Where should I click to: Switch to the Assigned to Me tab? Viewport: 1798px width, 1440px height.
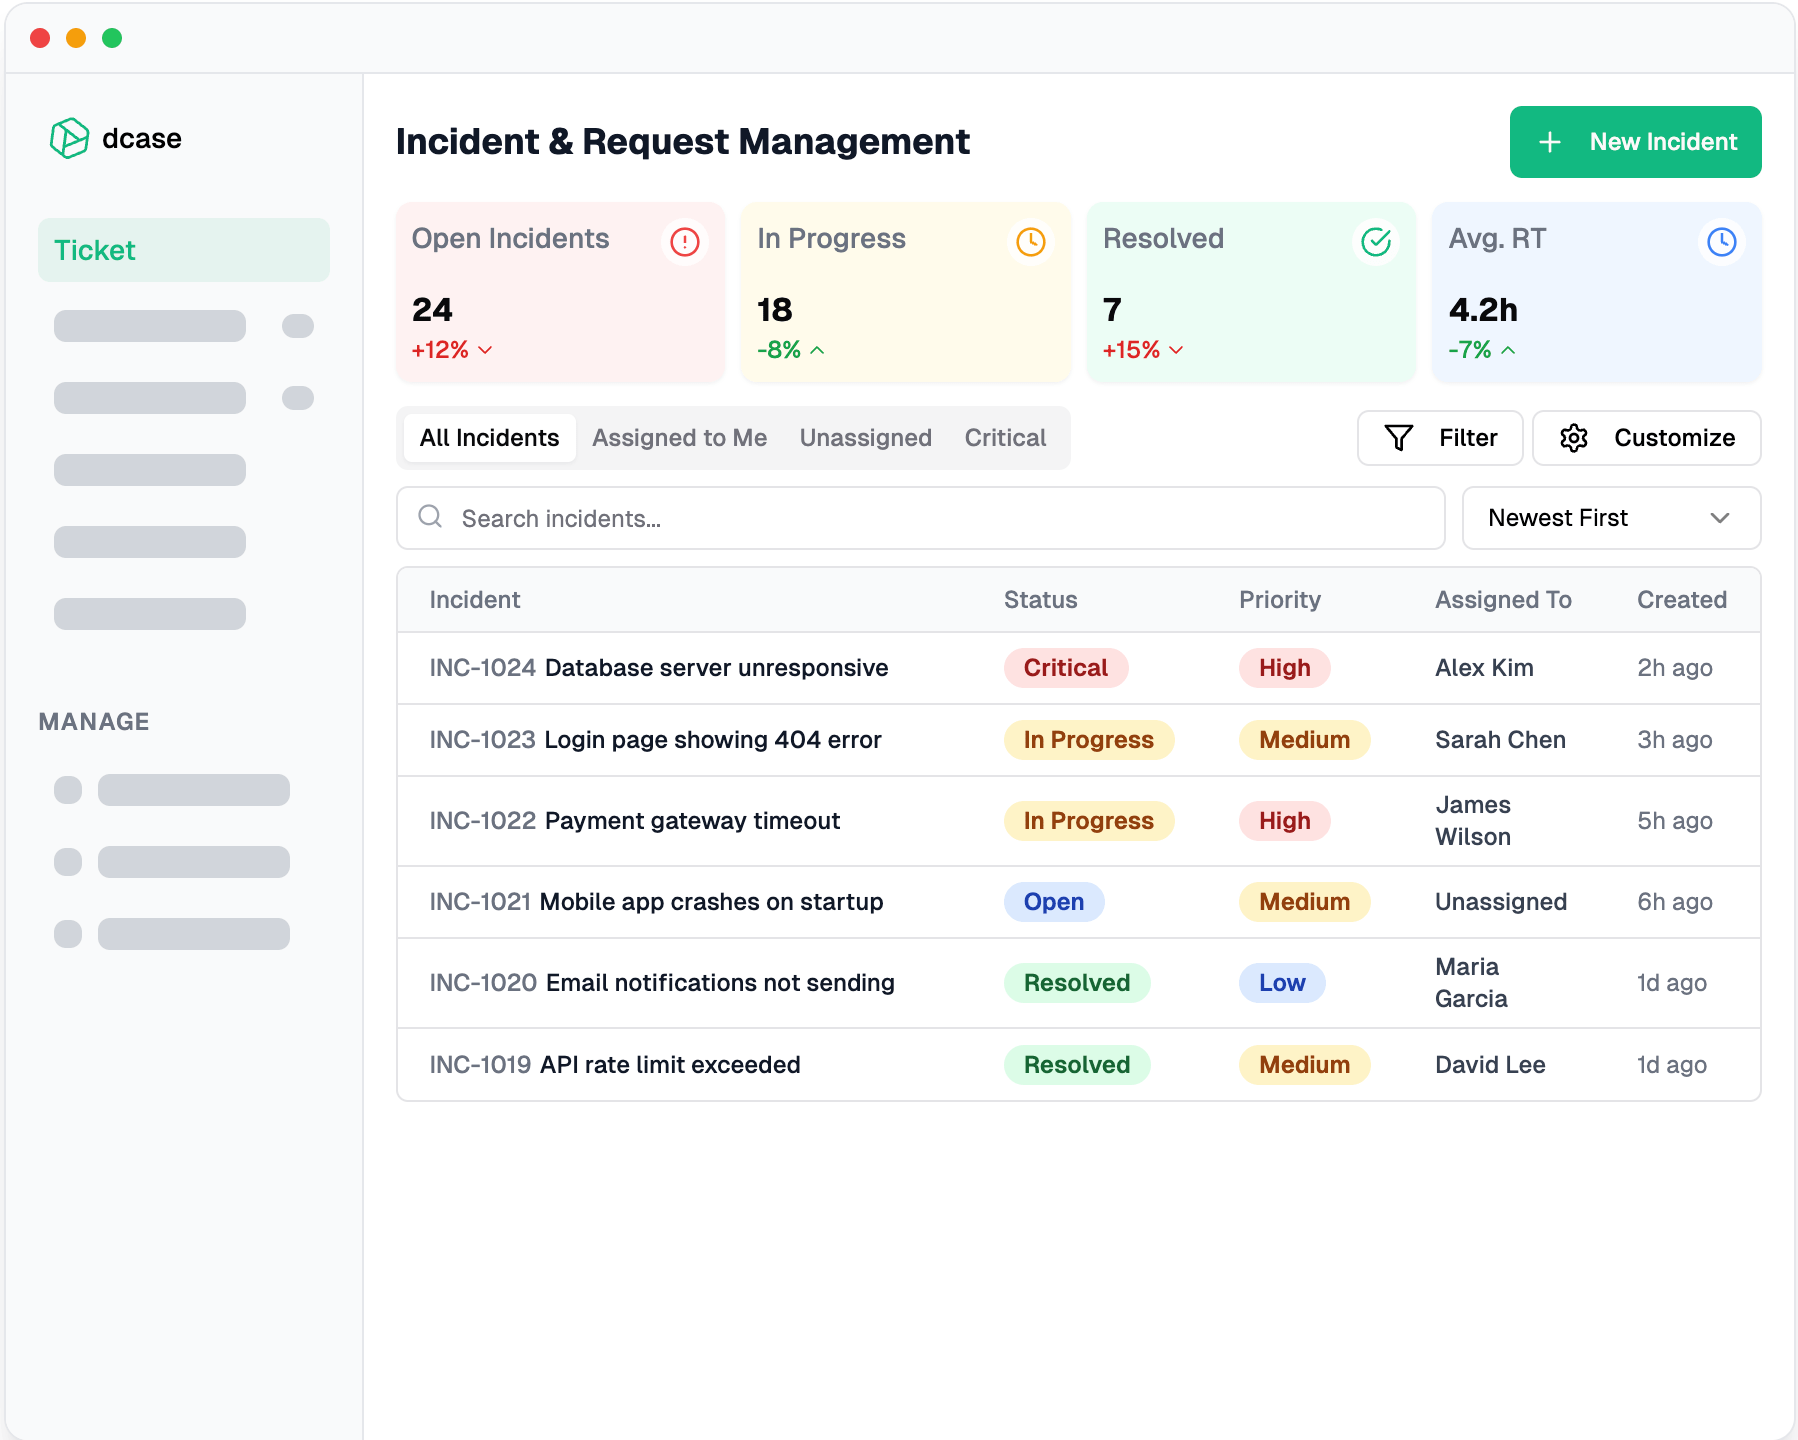pyautogui.click(x=679, y=438)
